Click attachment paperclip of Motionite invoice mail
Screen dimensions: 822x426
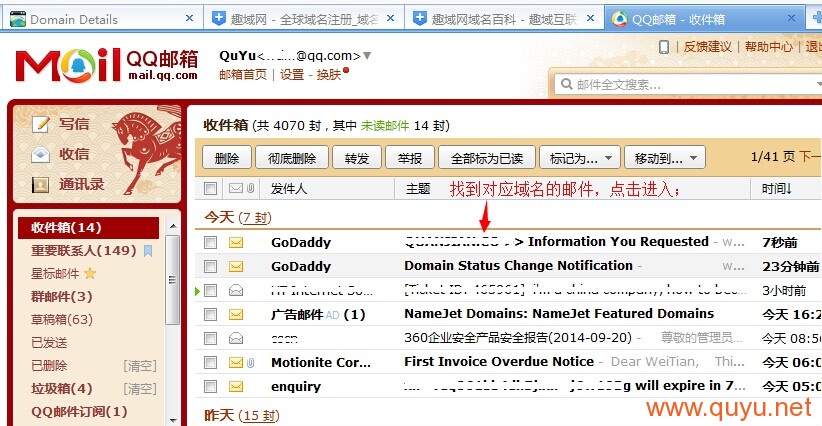point(251,362)
